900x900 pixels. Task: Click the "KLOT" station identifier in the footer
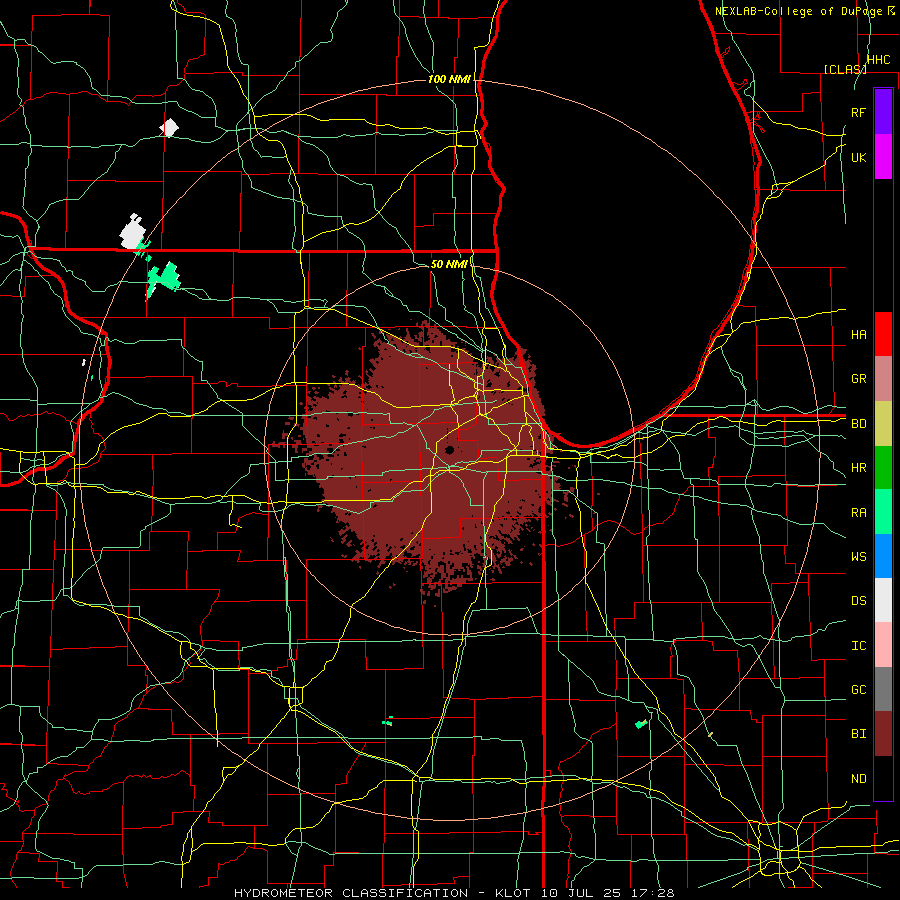512,893
